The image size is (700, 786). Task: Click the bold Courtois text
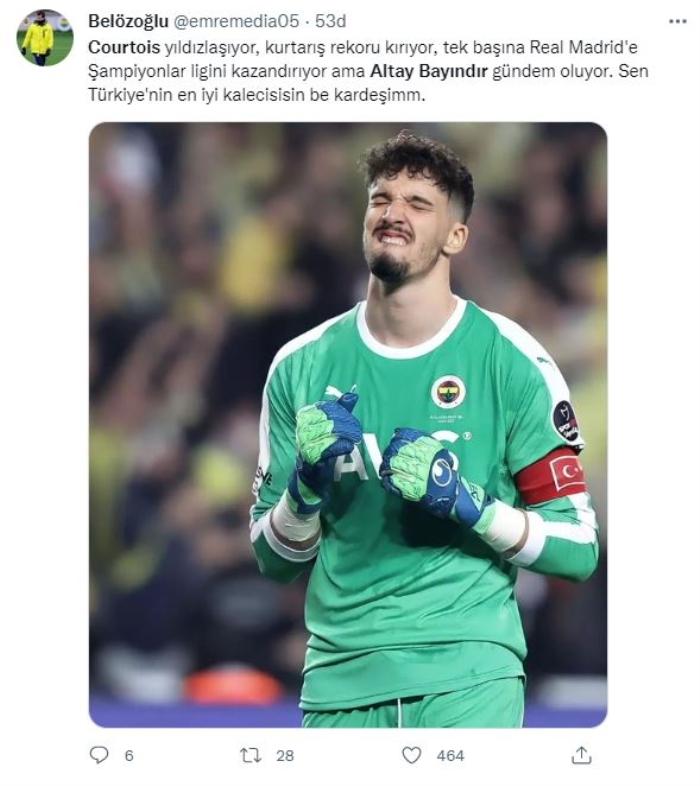click(x=124, y=47)
